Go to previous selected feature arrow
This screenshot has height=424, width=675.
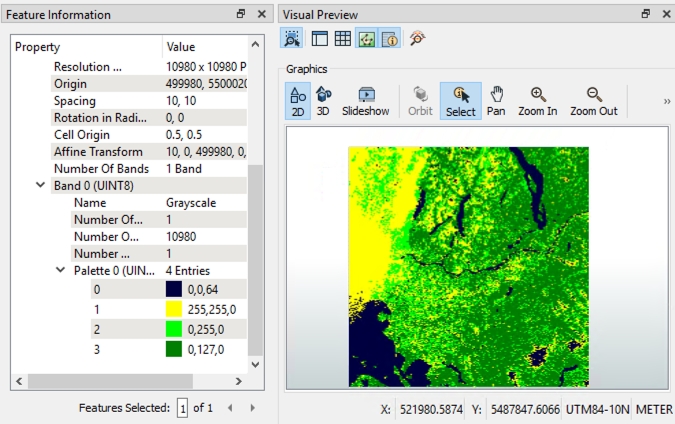coord(230,408)
